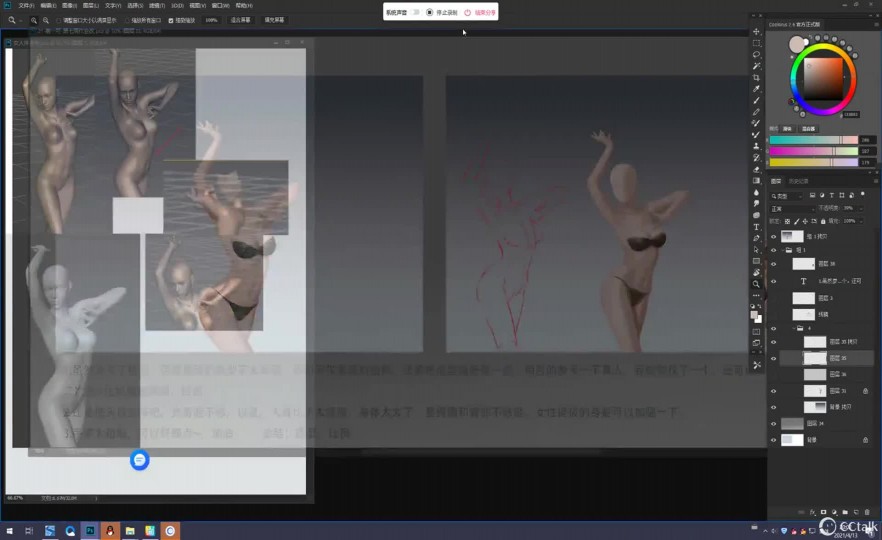This screenshot has height=540, width=882.
Task: Create a new group folder icon
Action: (x=845, y=512)
